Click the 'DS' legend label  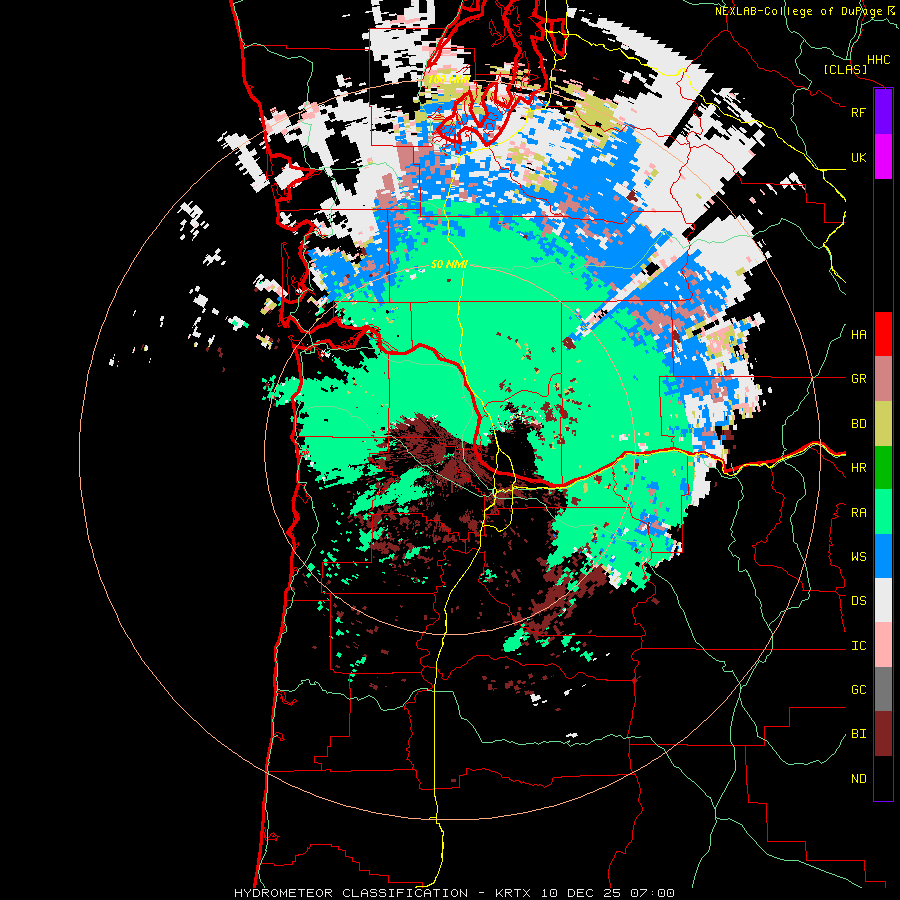858,601
